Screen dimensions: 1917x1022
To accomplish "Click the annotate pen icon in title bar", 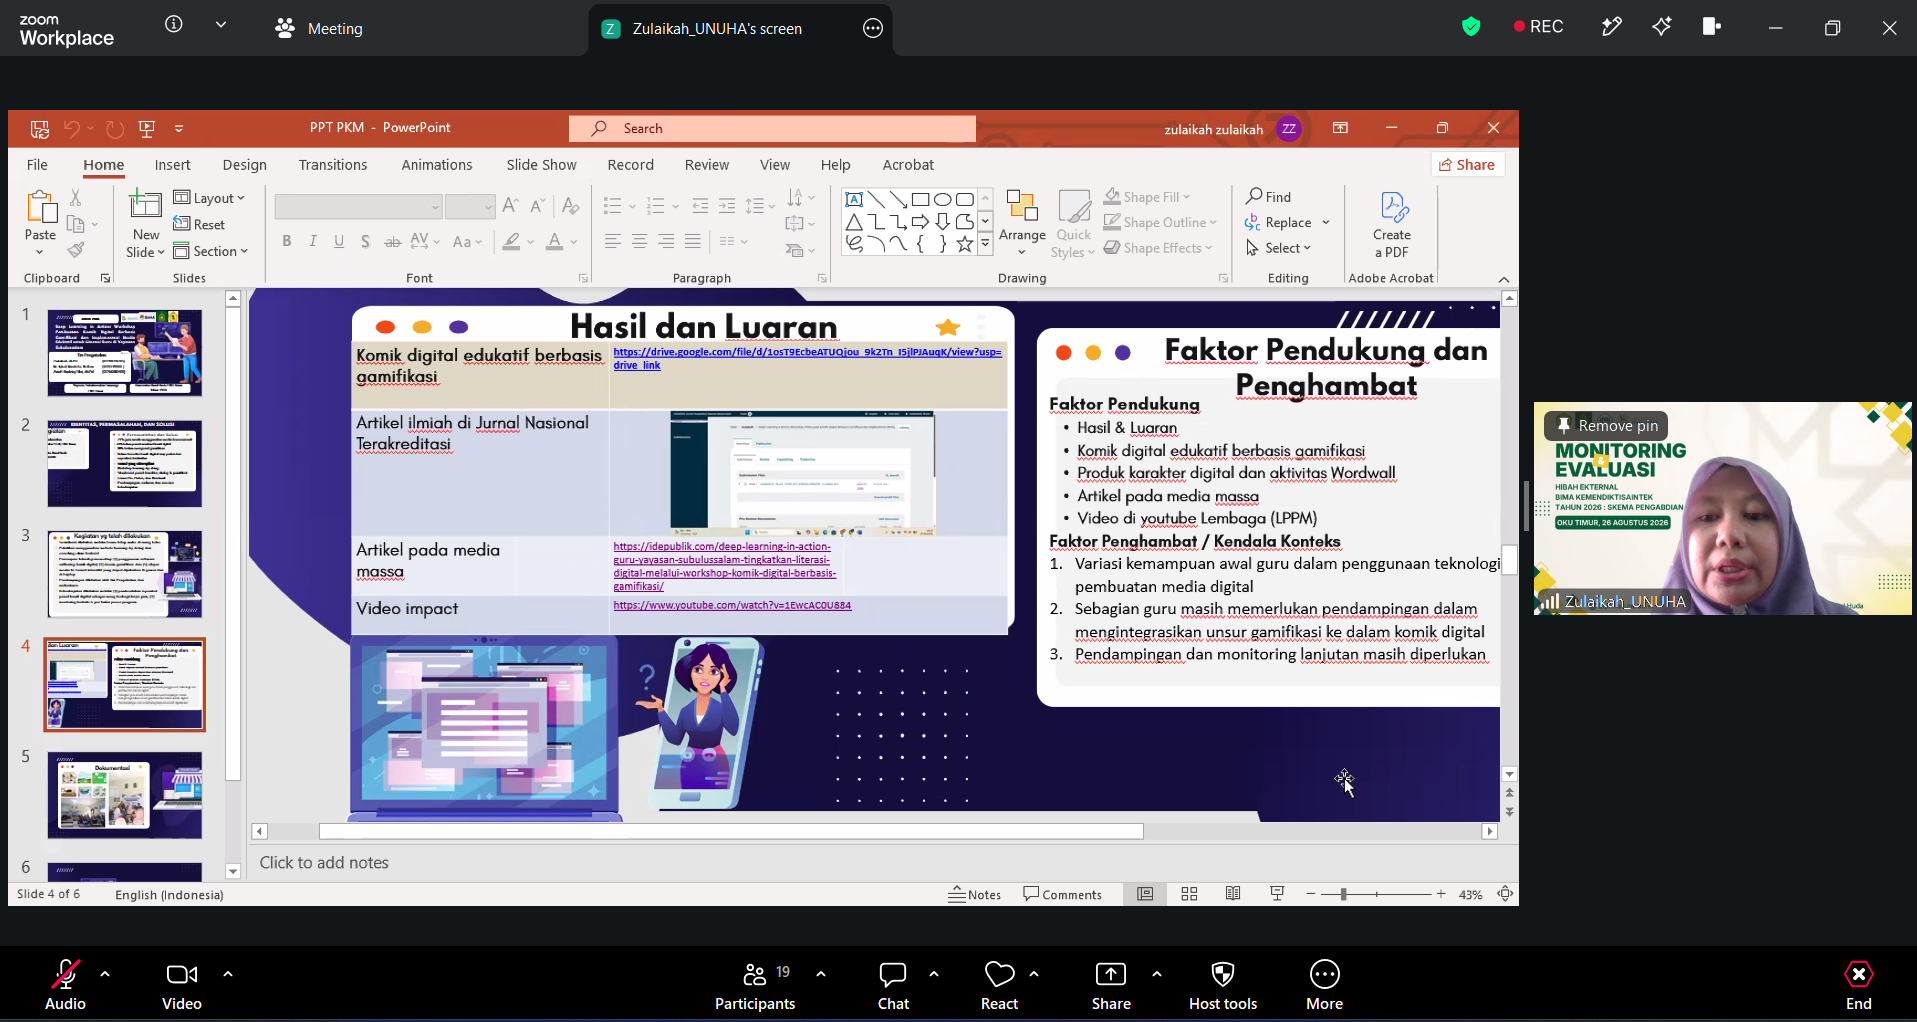I will [x=1612, y=27].
